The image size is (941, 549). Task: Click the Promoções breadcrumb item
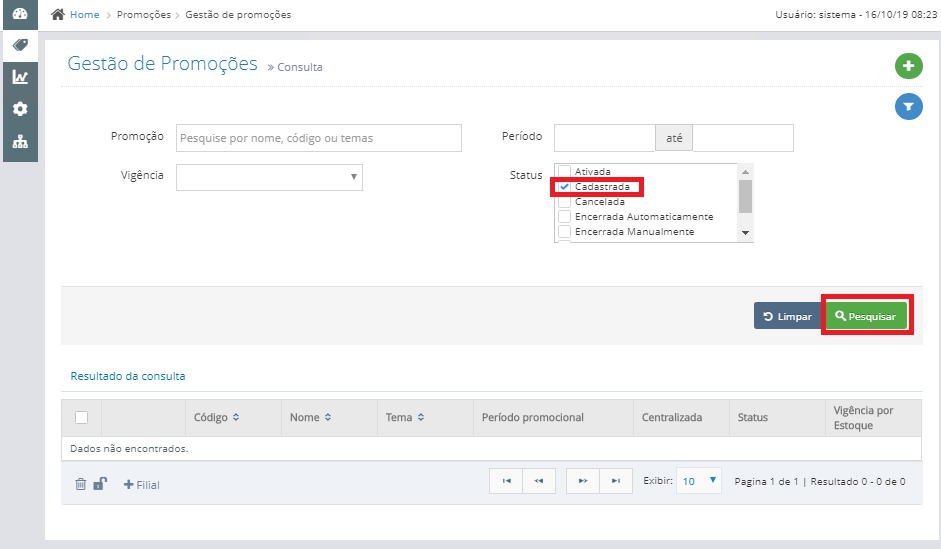pyautogui.click(x=143, y=14)
